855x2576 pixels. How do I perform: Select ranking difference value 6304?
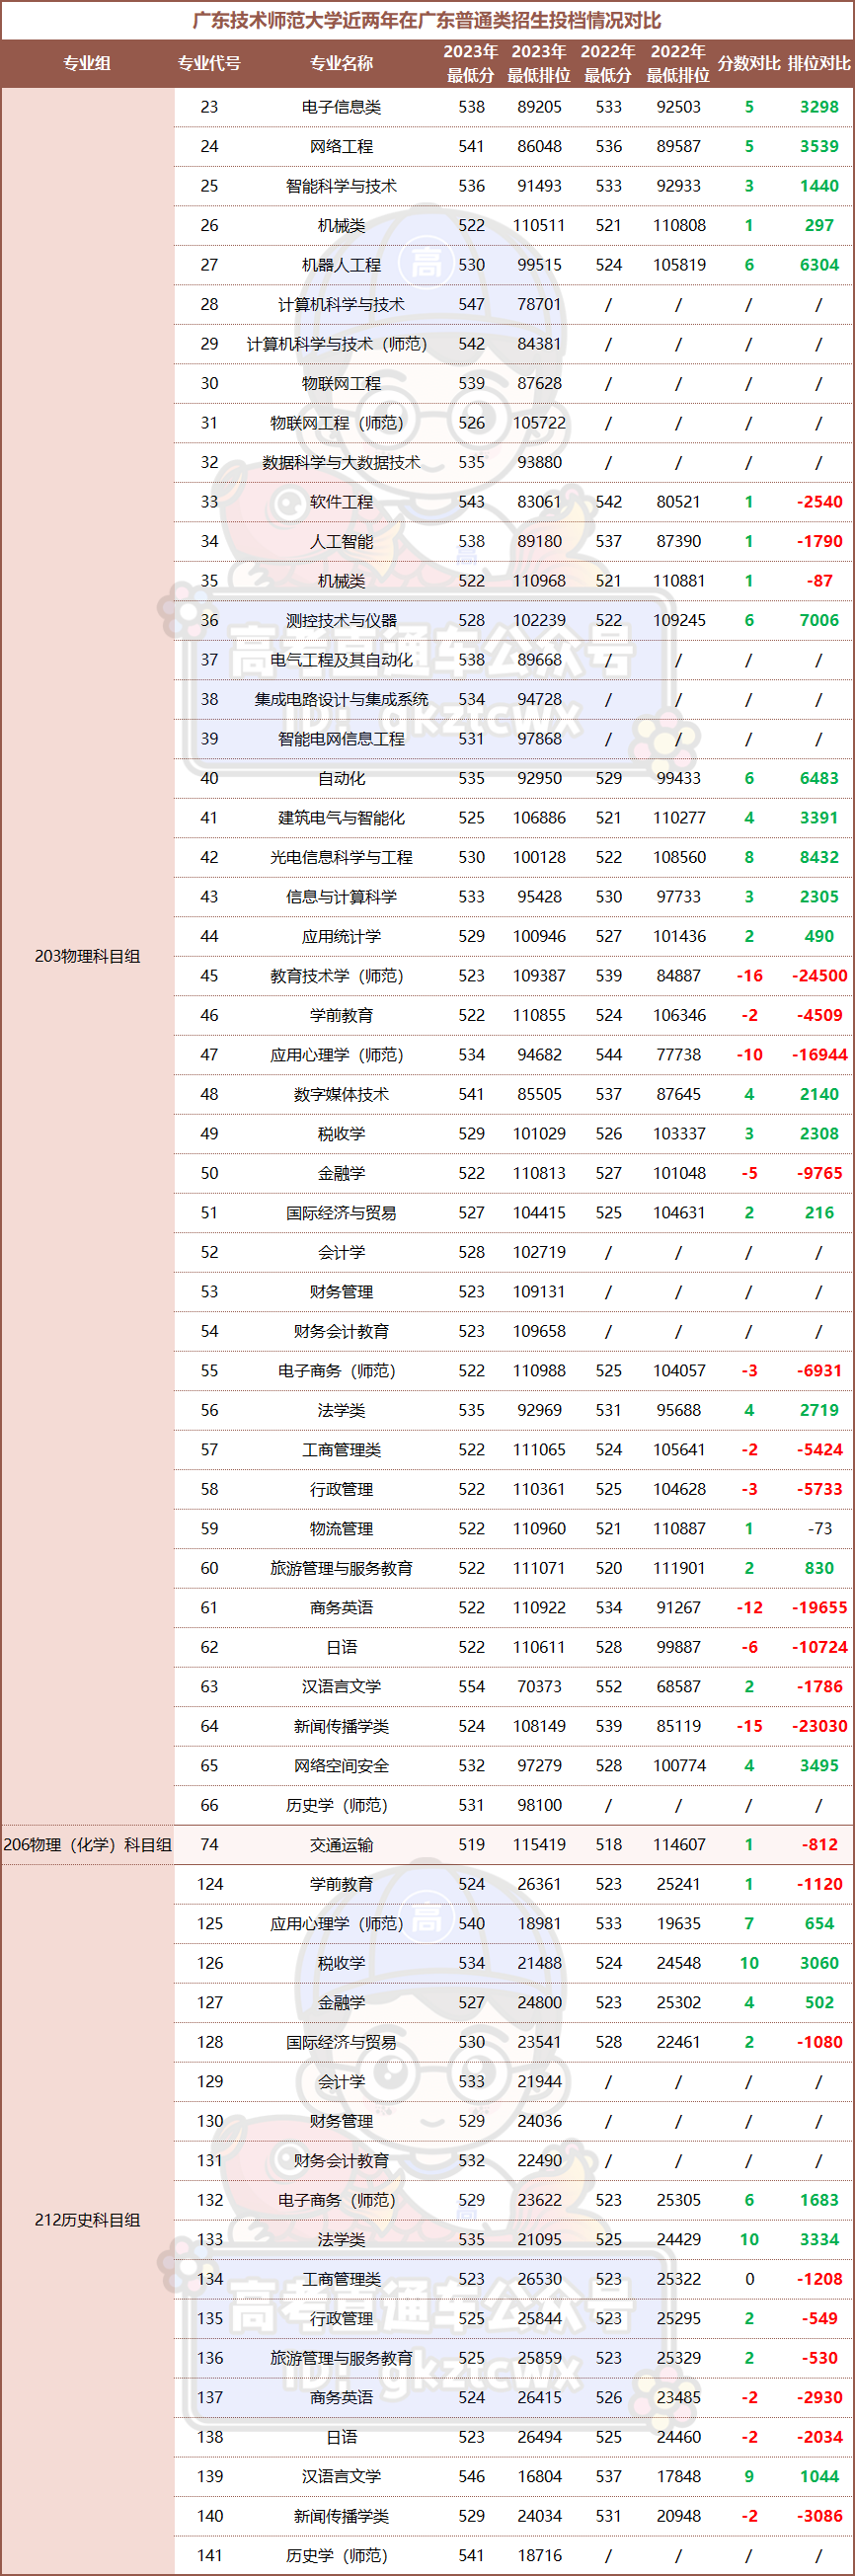click(819, 265)
